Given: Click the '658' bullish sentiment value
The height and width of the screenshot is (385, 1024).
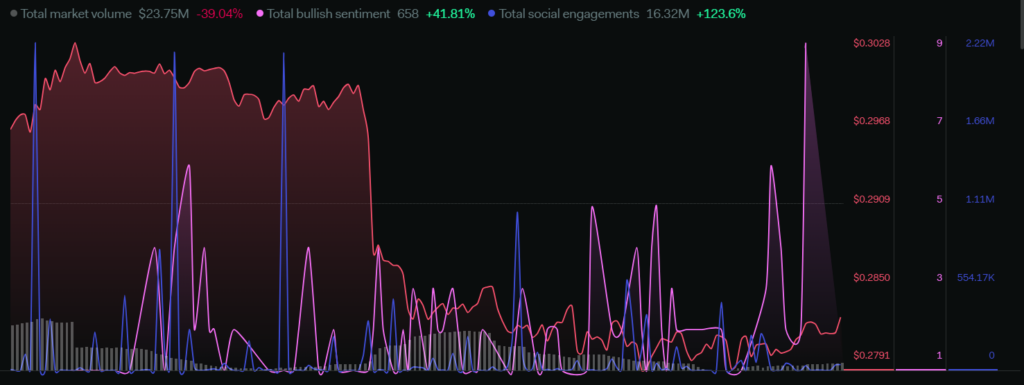Looking at the screenshot, I should click(408, 13).
